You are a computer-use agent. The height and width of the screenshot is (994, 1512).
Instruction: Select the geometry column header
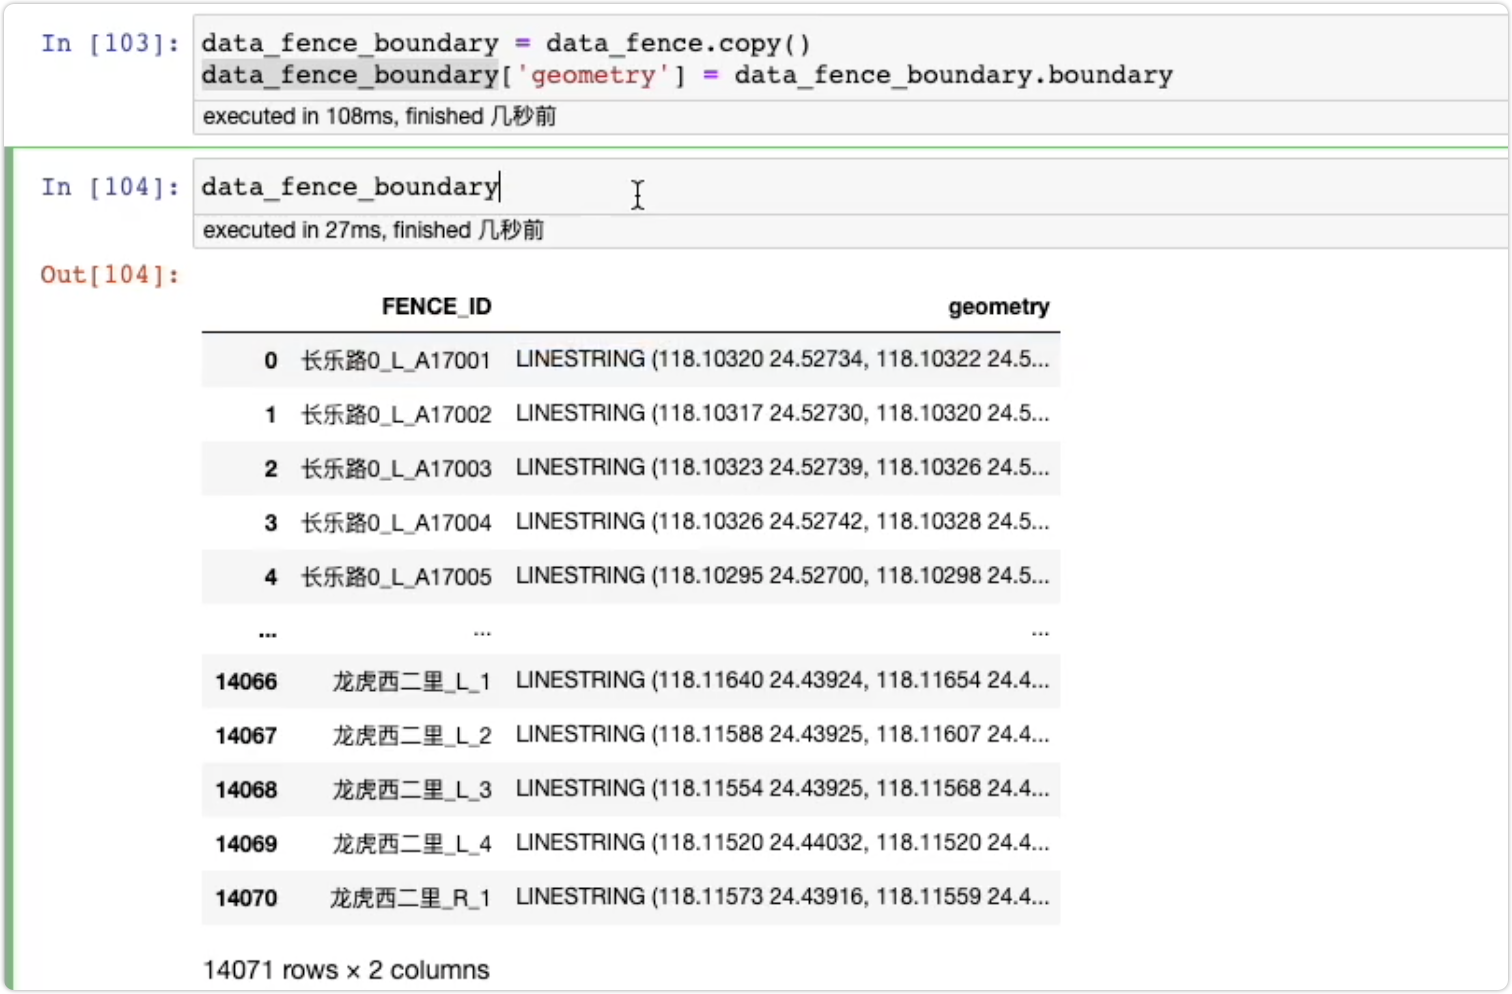click(998, 307)
